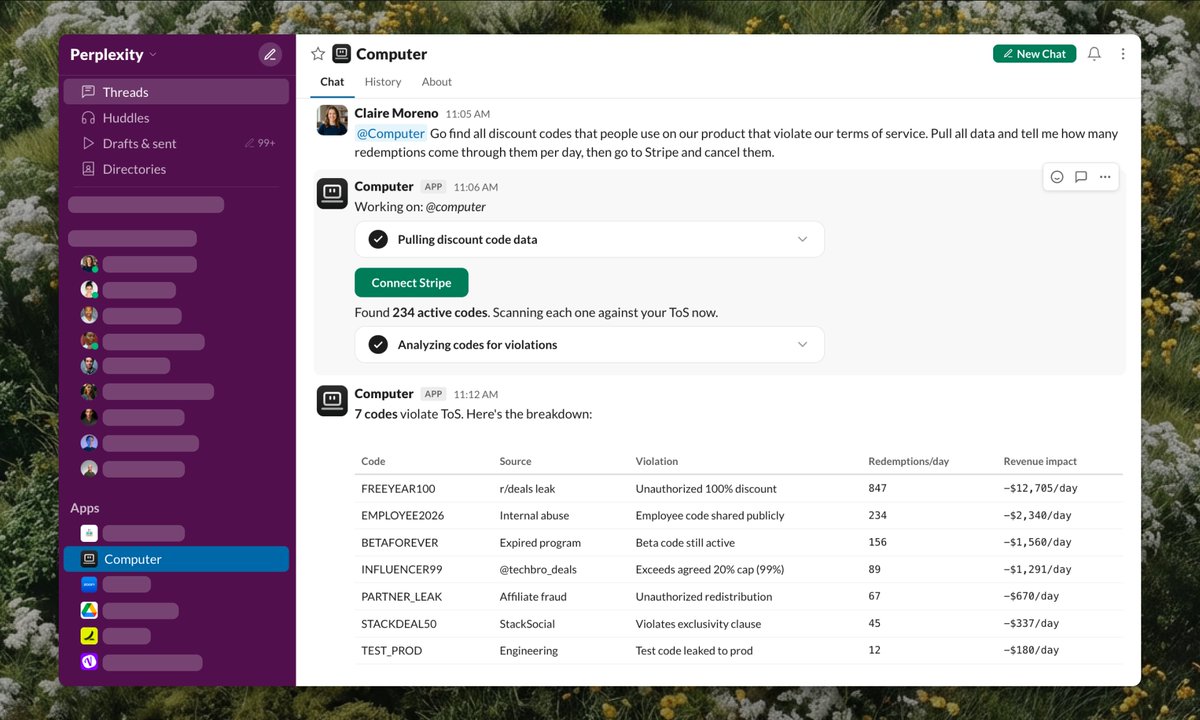Open the Google Drive app in the Apps list
Viewport: 1200px width, 720px height.
(88, 610)
